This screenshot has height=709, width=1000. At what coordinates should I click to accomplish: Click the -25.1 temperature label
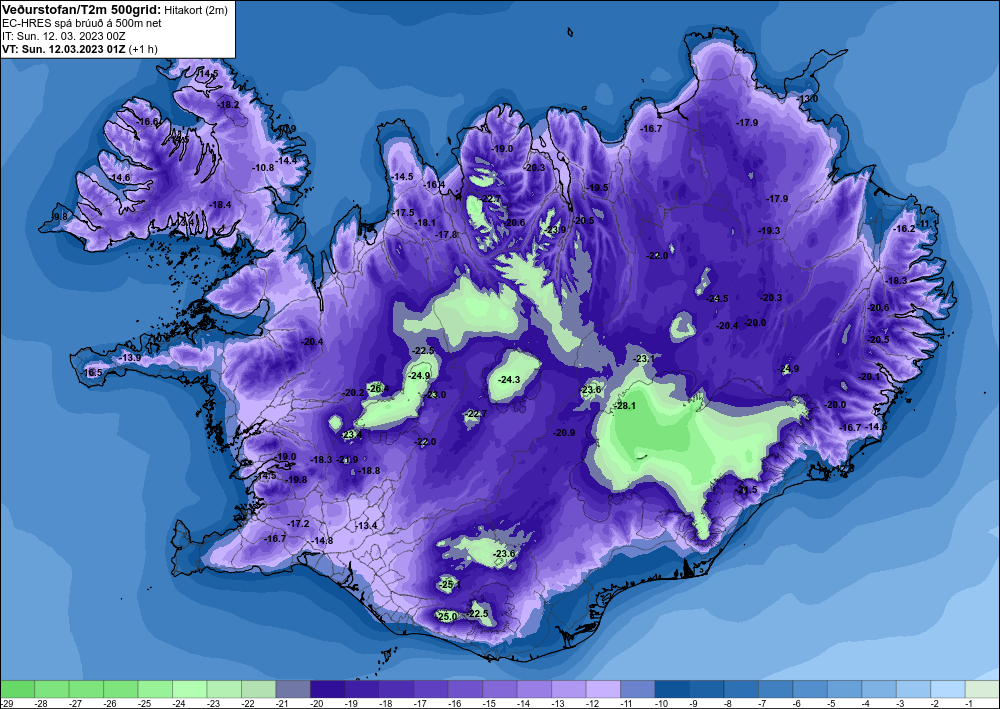coord(450,584)
